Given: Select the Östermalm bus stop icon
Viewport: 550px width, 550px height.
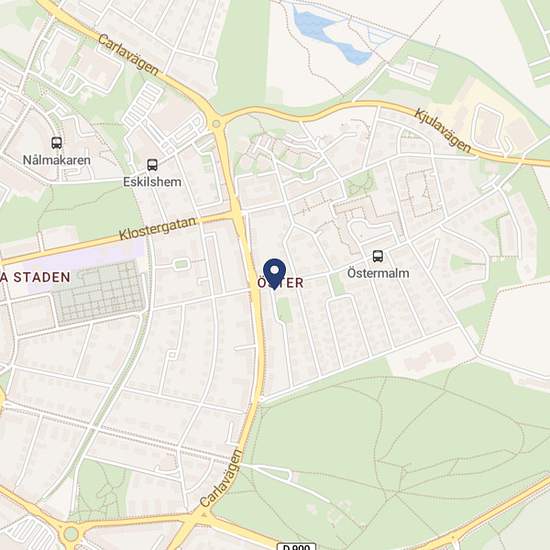Looking at the screenshot, I should click(x=377, y=256).
